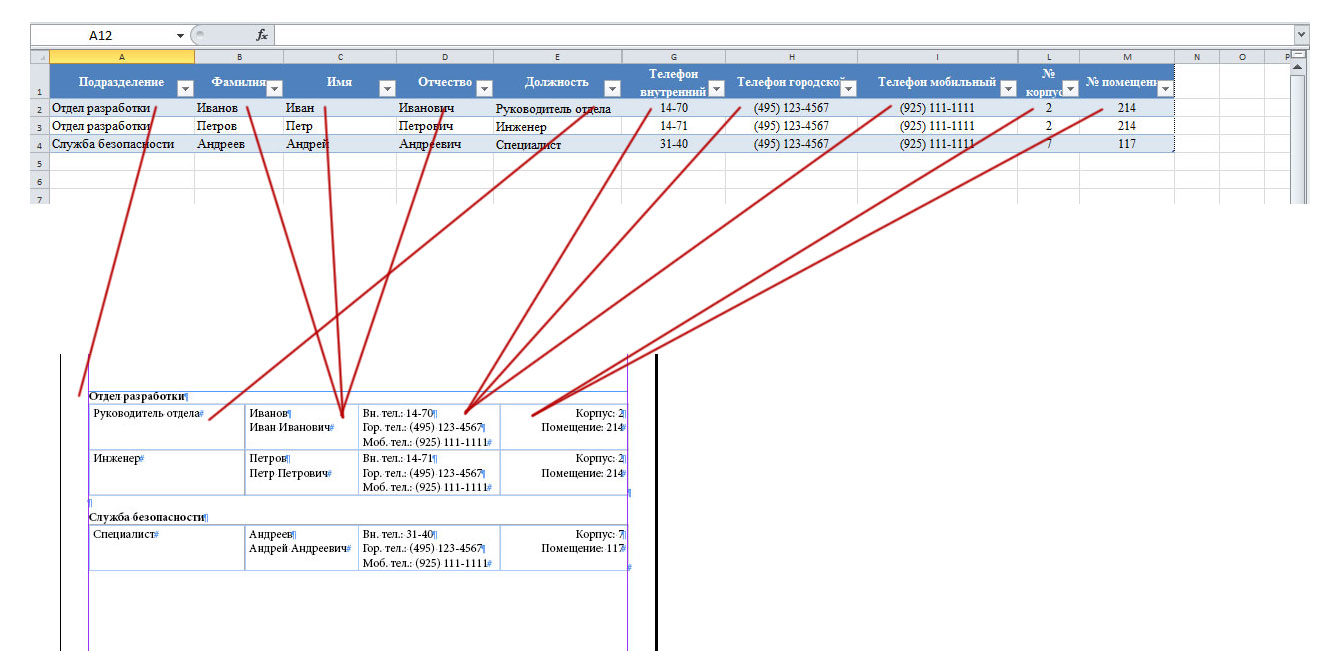
Task: Select column B header
Action: [238, 57]
